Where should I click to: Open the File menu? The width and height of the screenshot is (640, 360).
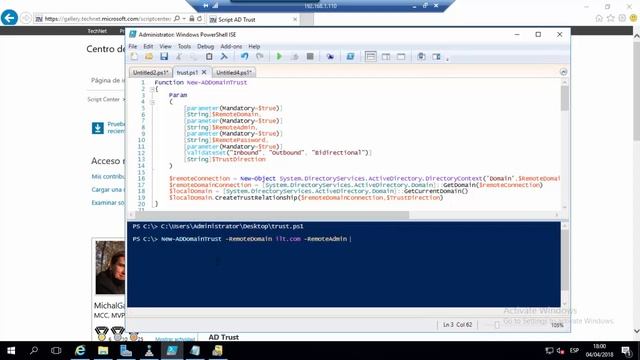(x=133, y=47)
